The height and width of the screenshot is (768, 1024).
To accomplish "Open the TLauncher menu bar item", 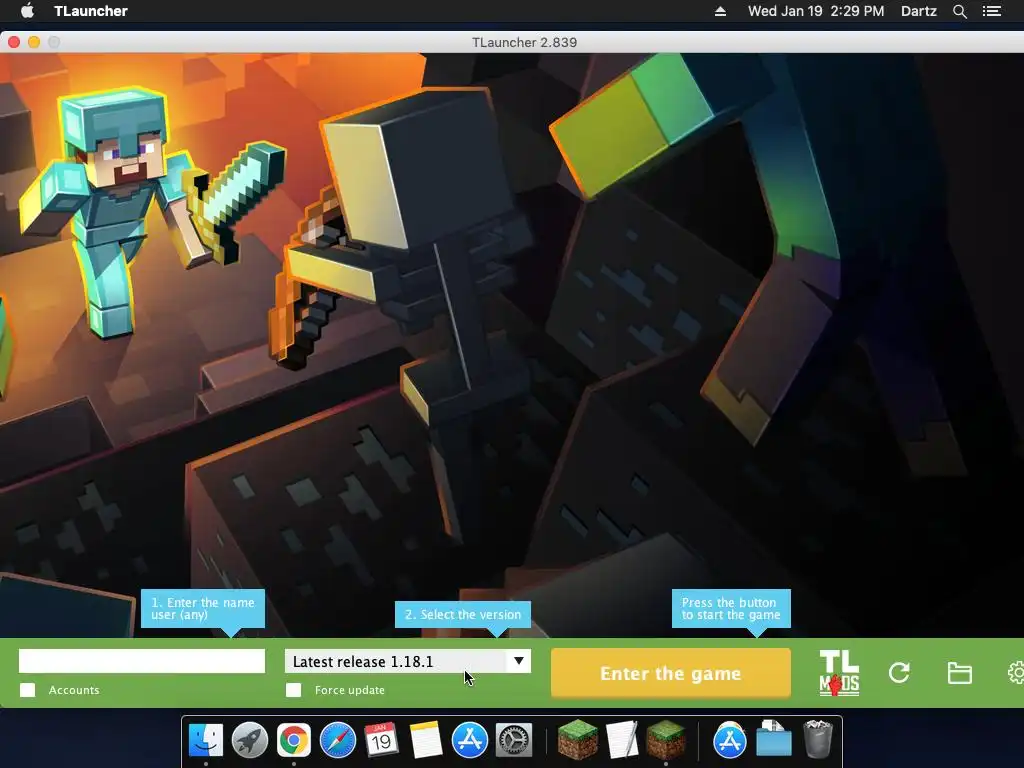I will pos(91,11).
